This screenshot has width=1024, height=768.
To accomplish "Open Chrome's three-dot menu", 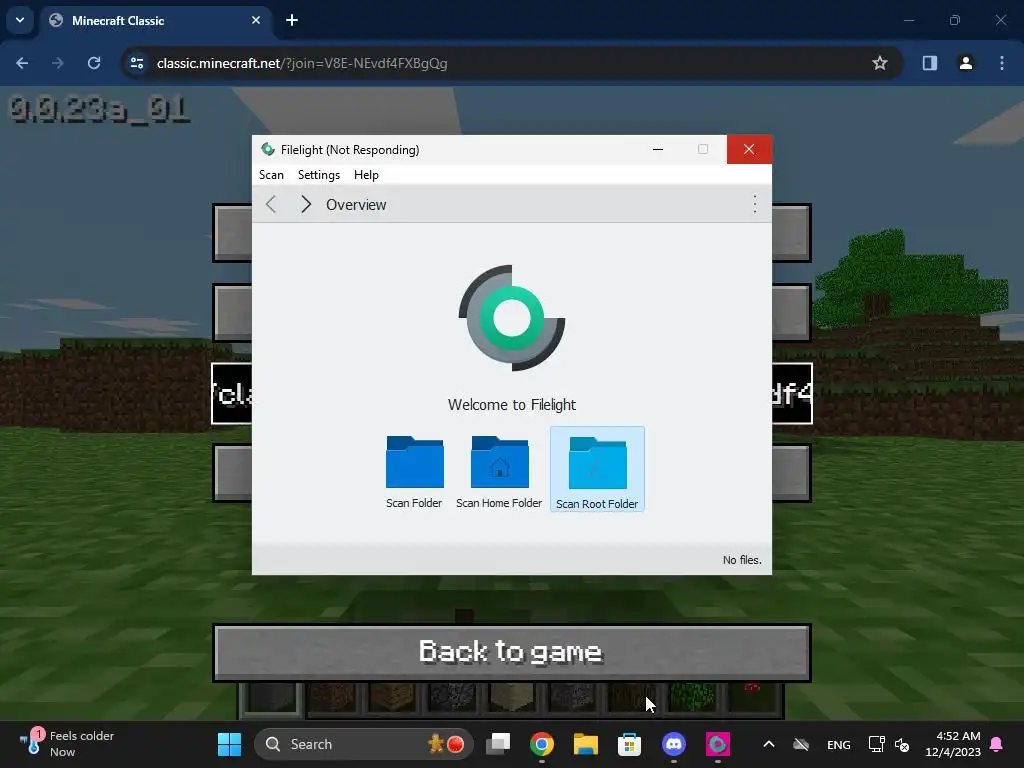I will pyautogui.click(x=1002, y=63).
